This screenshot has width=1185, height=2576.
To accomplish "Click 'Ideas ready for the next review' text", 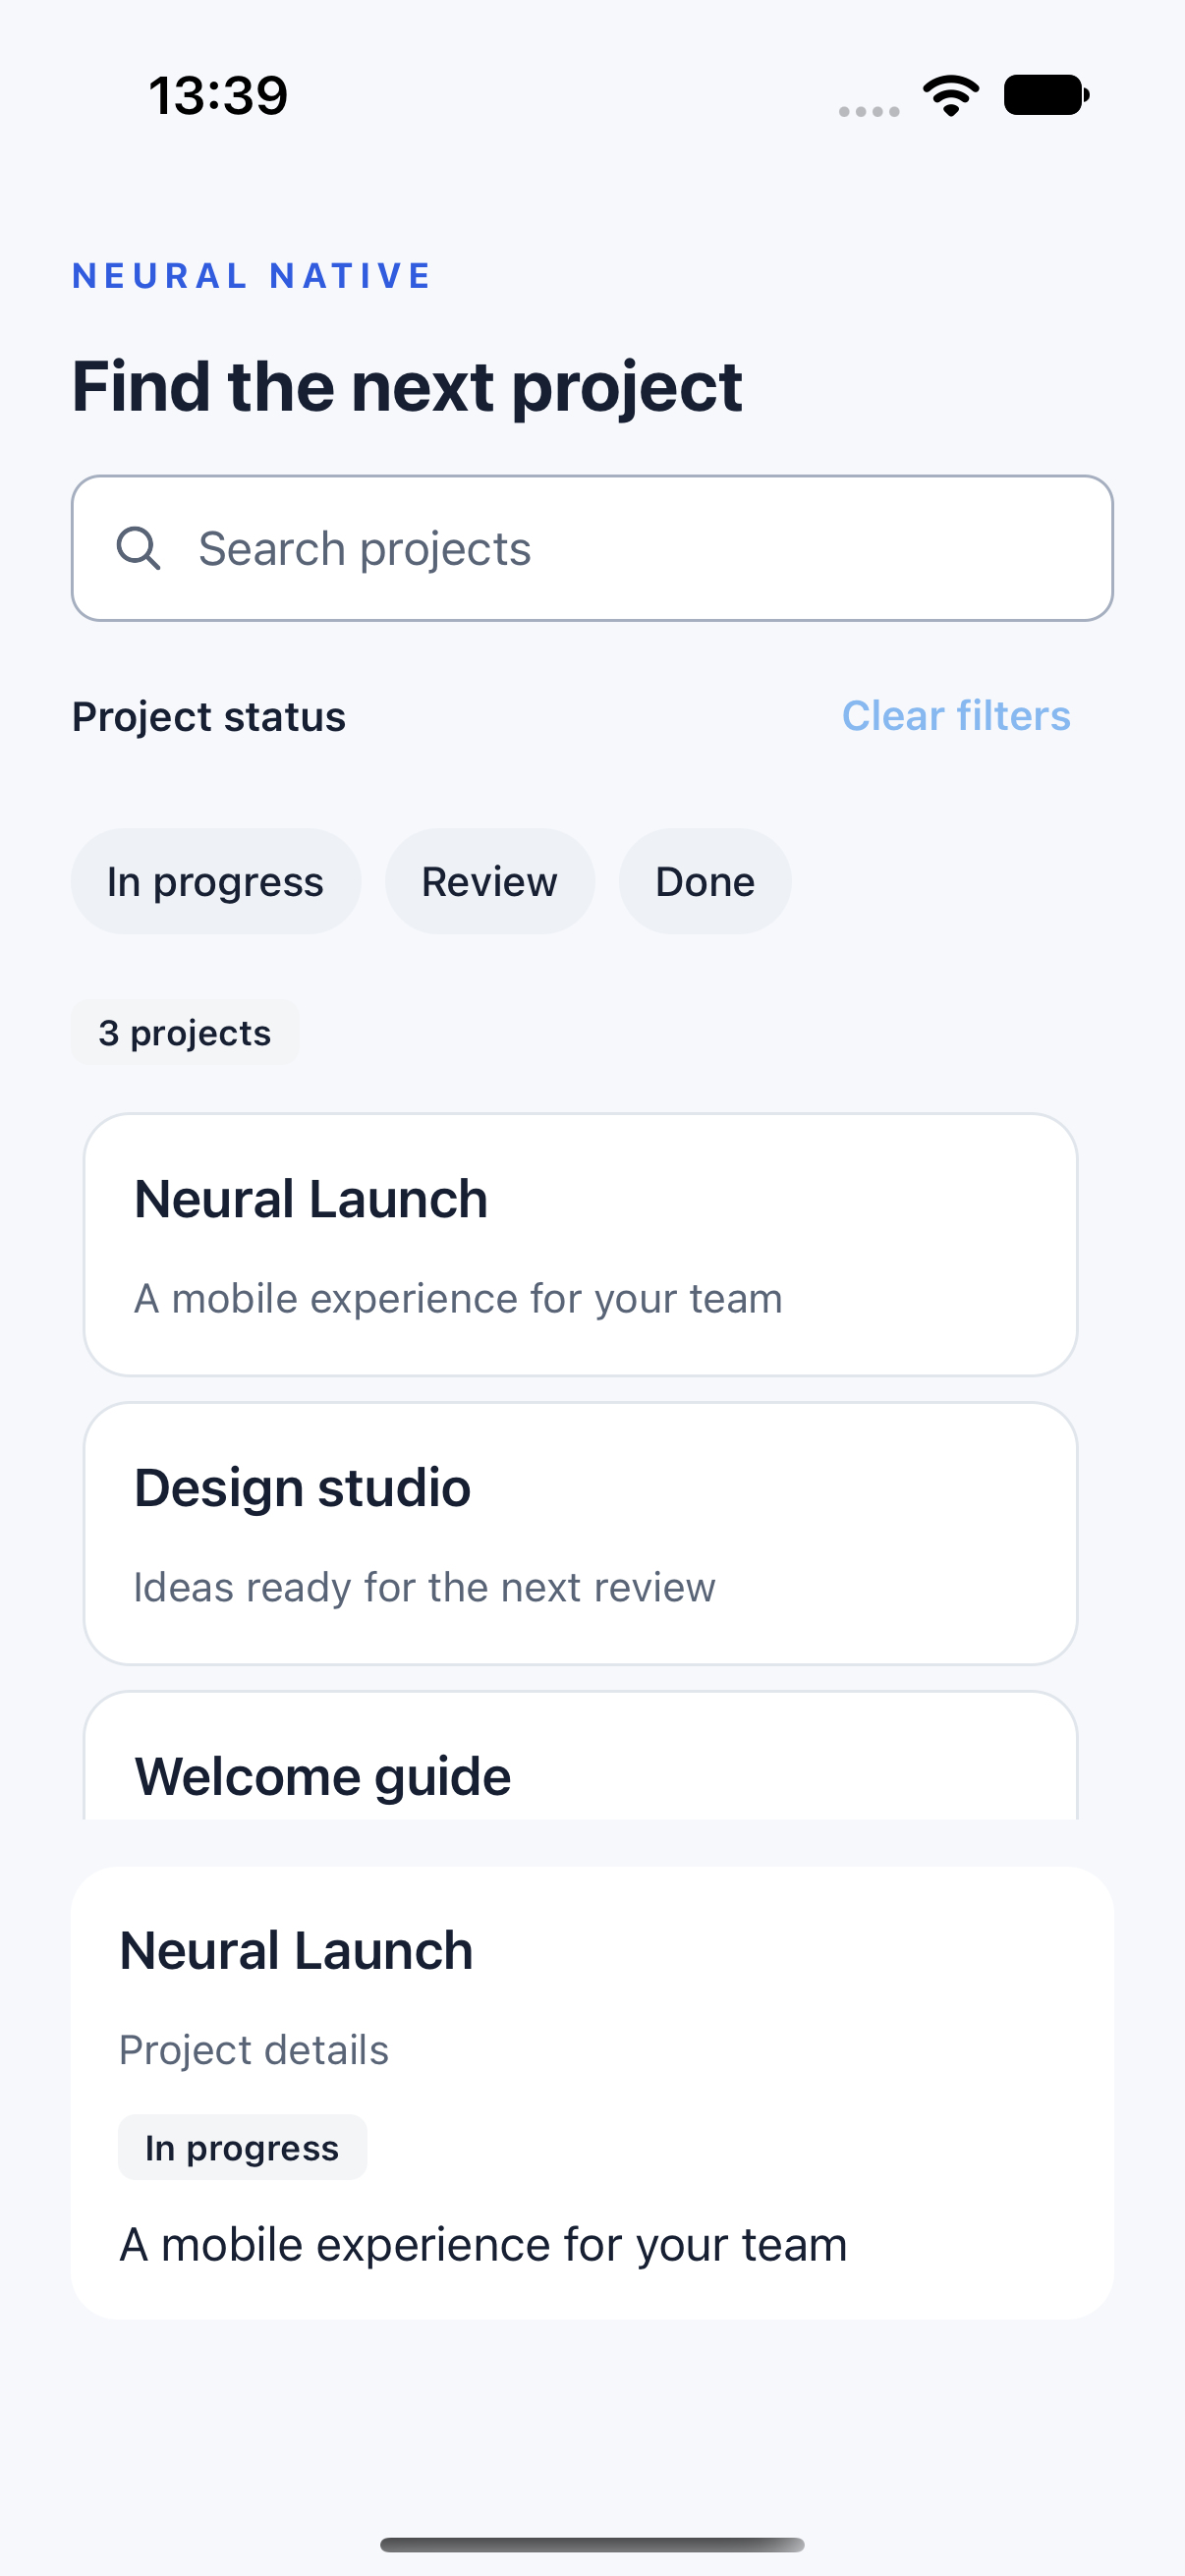I will (425, 1587).
